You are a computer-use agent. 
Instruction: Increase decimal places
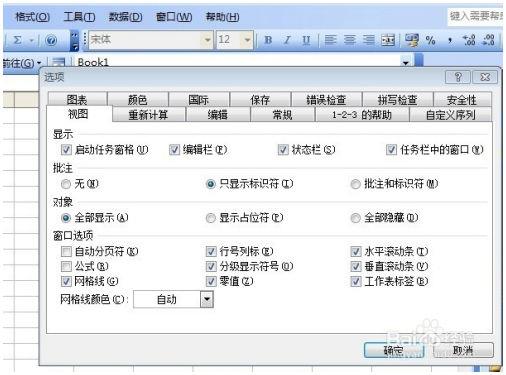point(469,40)
